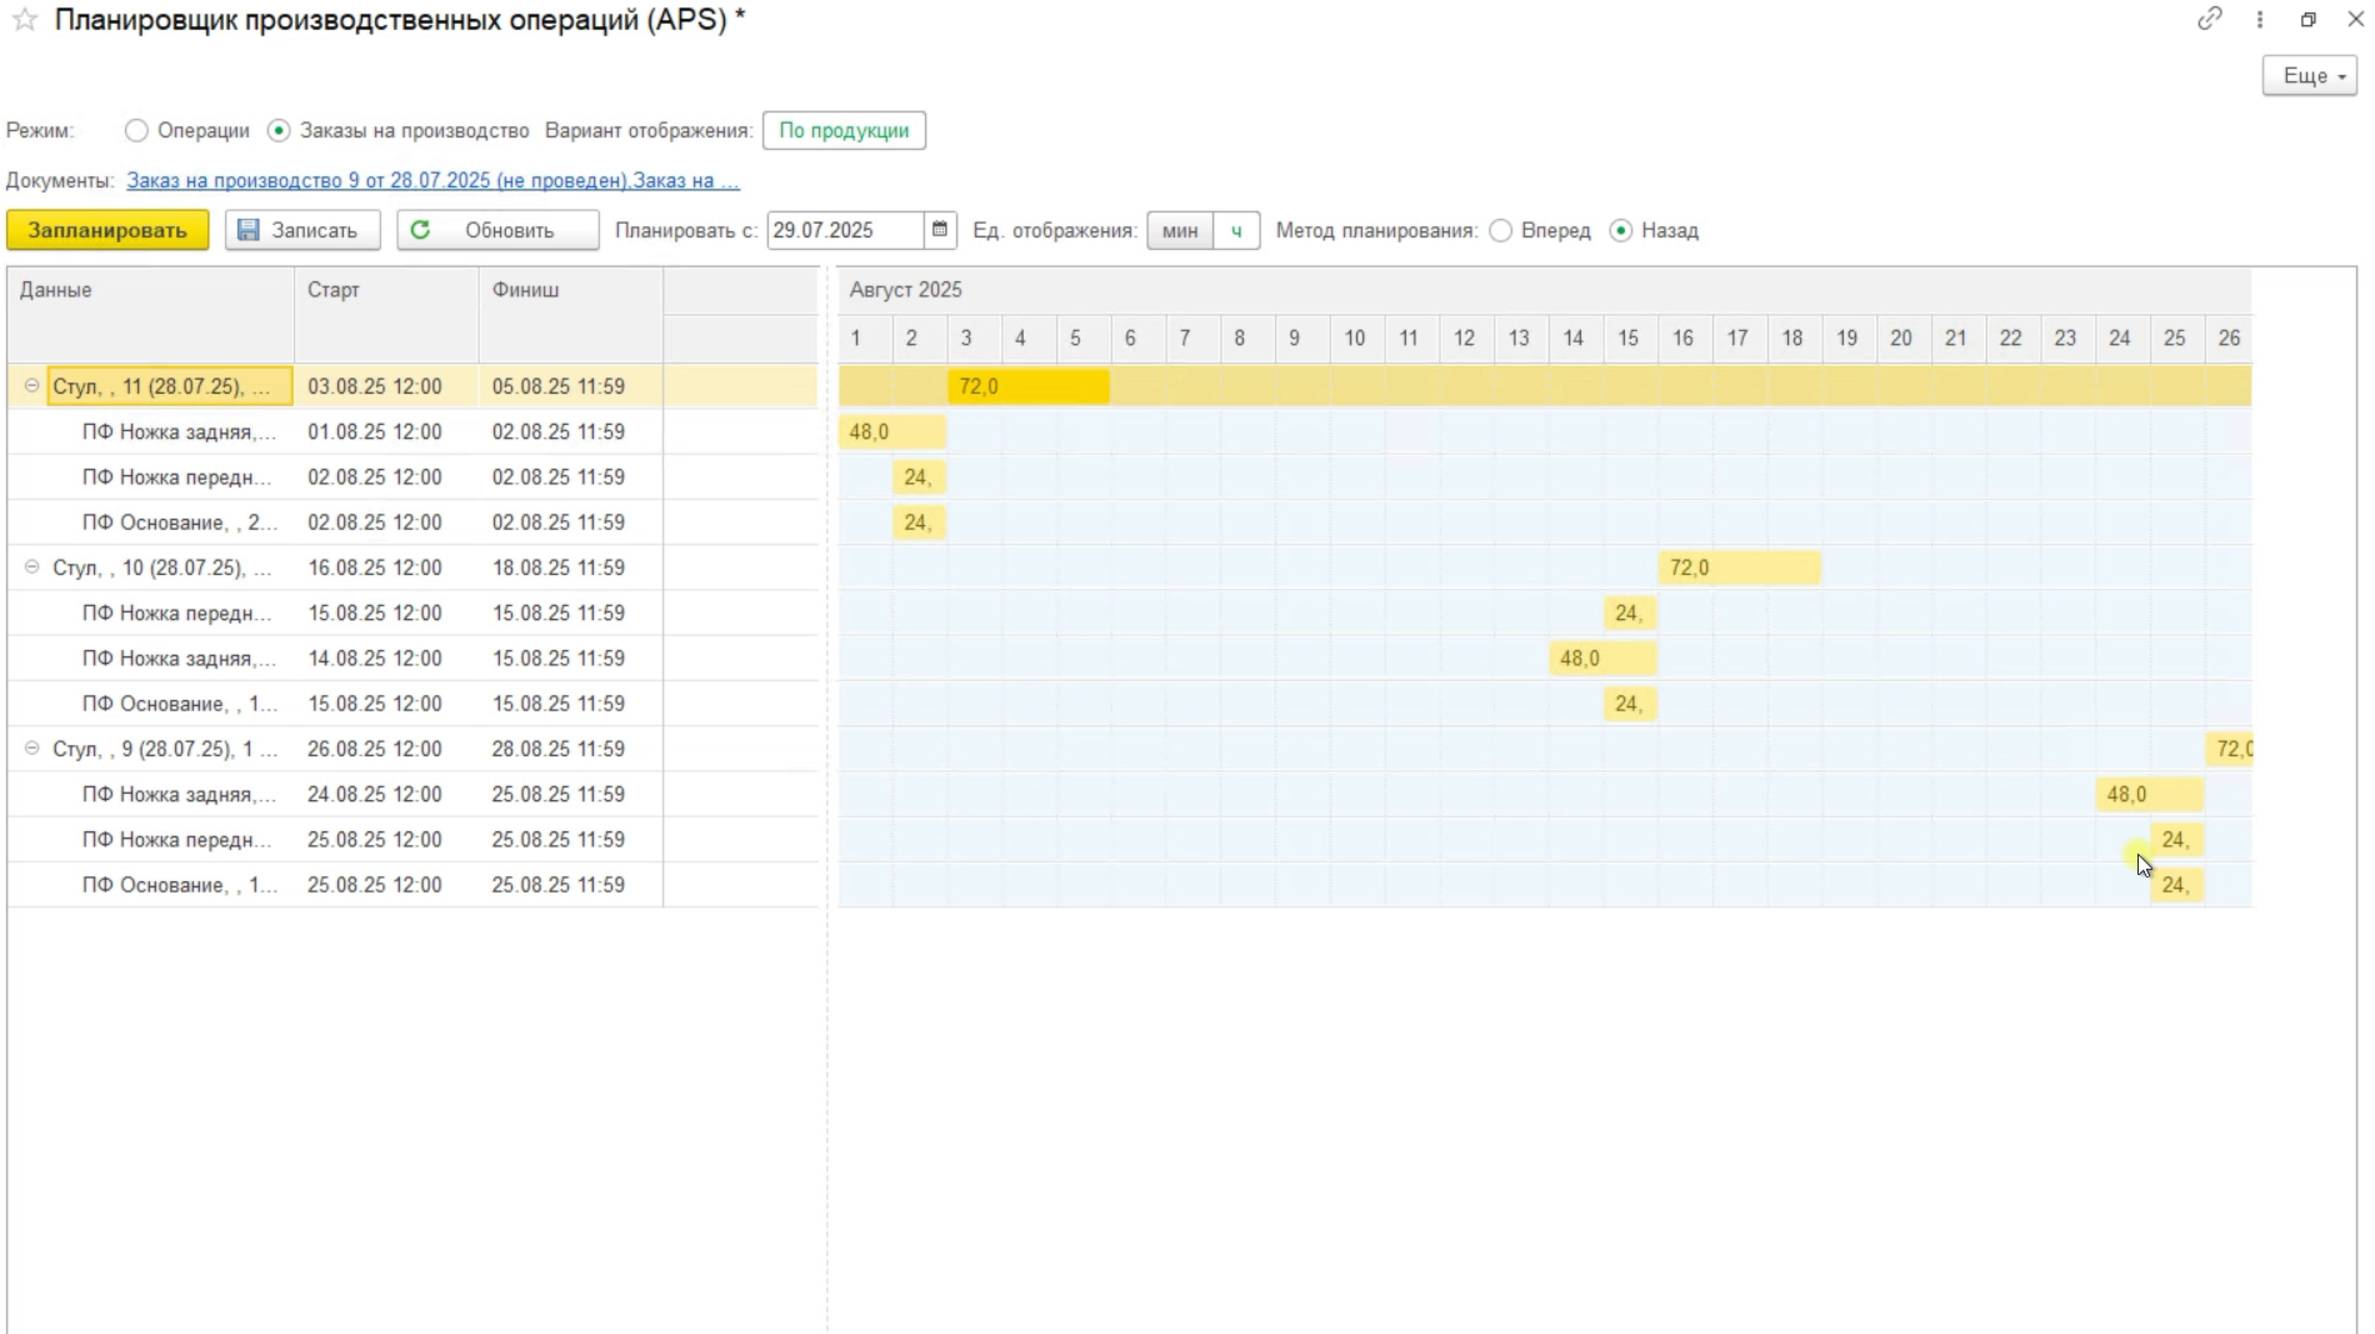Click the 72,0 bar for Стул 10
2375x1334 pixels.
pyautogui.click(x=1738, y=568)
